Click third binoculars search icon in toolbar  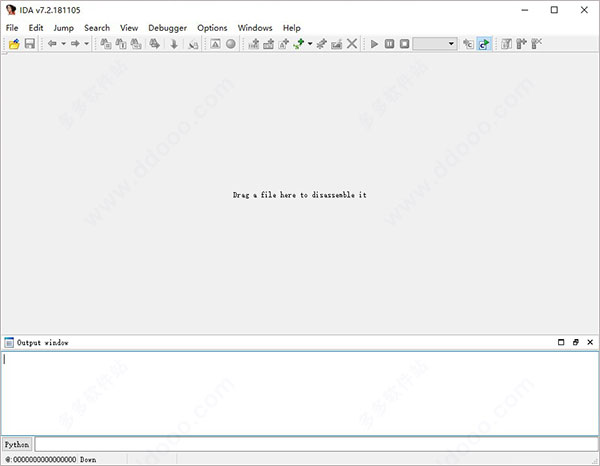tap(136, 44)
